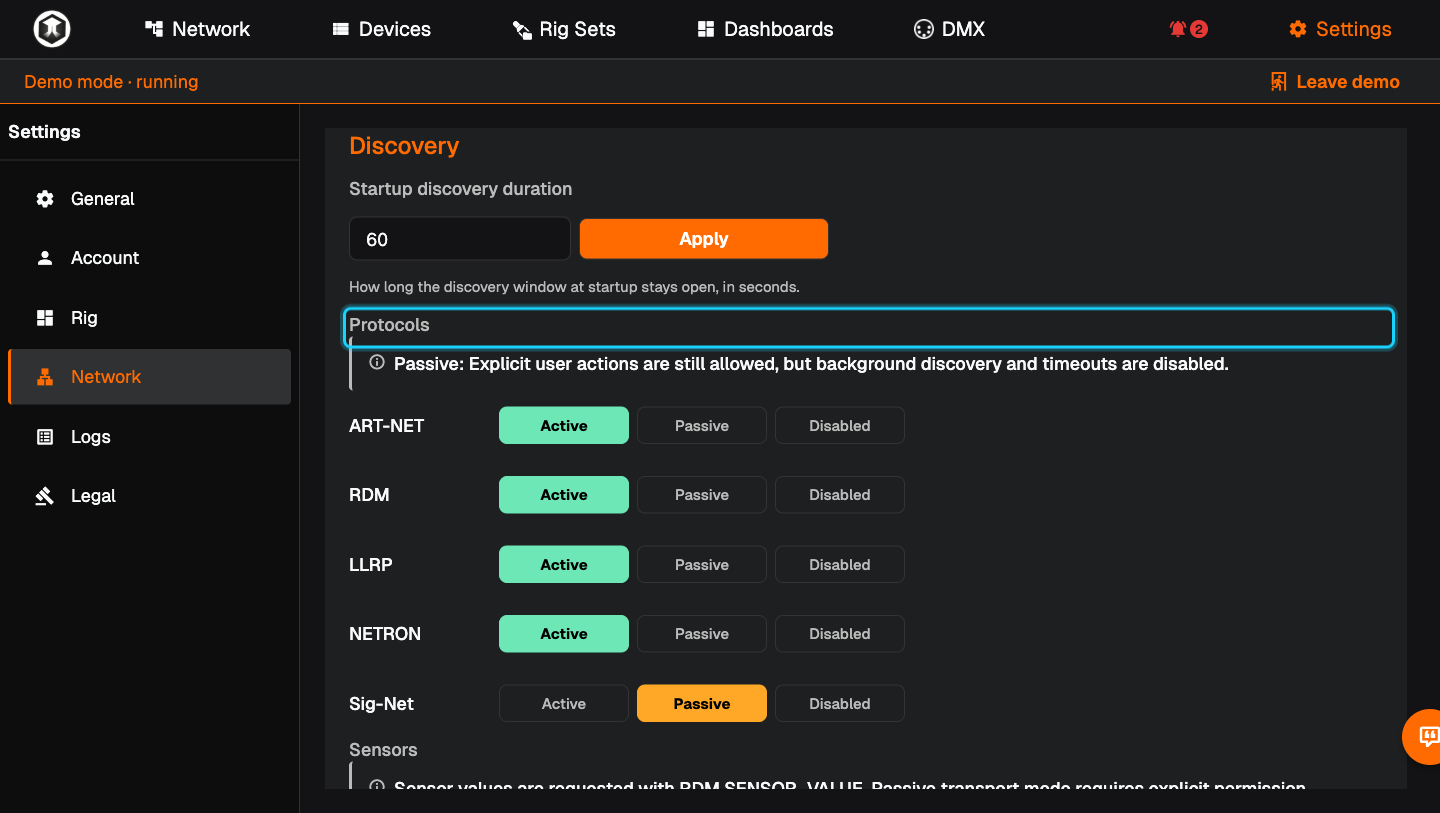The height and width of the screenshot is (813, 1440).
Task: Click the startup discovery duration field
Action: [x=460, y=239]
